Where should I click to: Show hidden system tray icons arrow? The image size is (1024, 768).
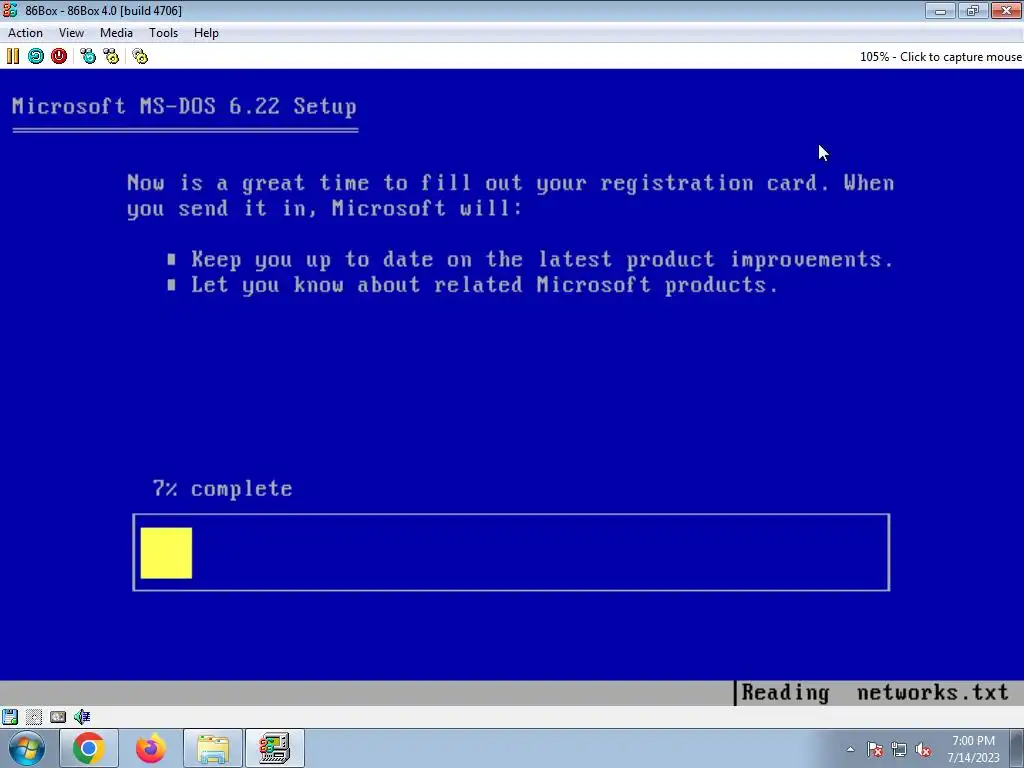[x=850, y=749]
